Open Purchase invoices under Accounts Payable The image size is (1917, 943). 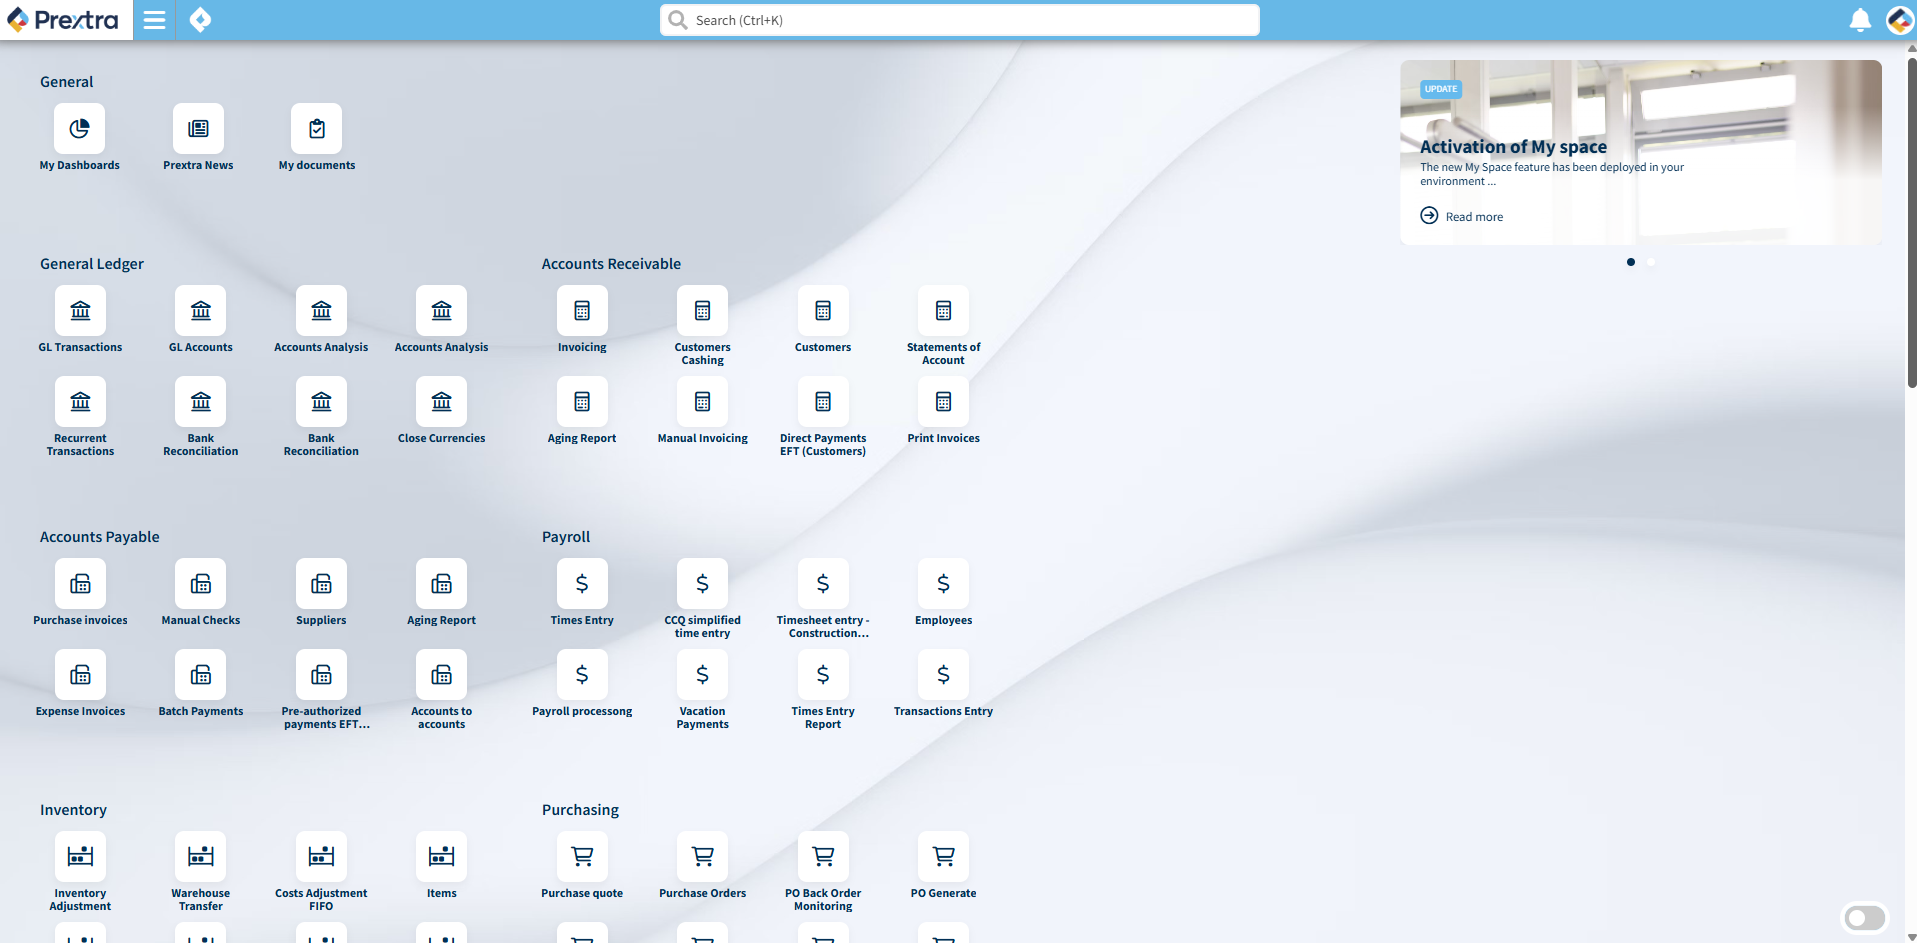80,584
